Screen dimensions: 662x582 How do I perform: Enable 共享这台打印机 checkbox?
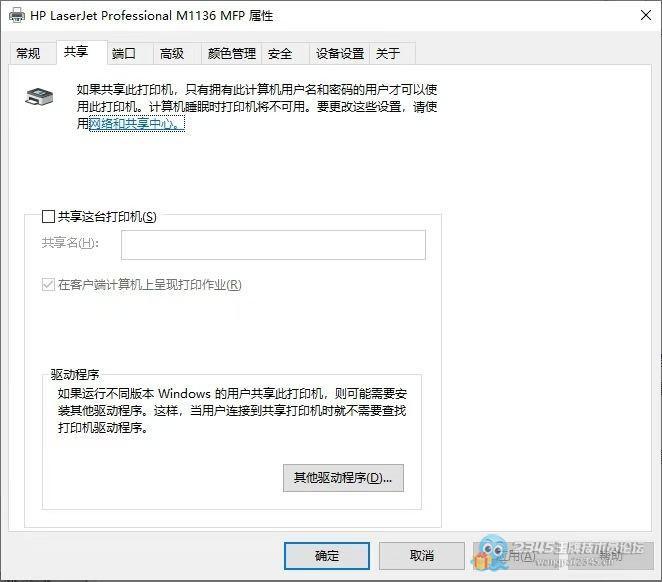point(48,217)
